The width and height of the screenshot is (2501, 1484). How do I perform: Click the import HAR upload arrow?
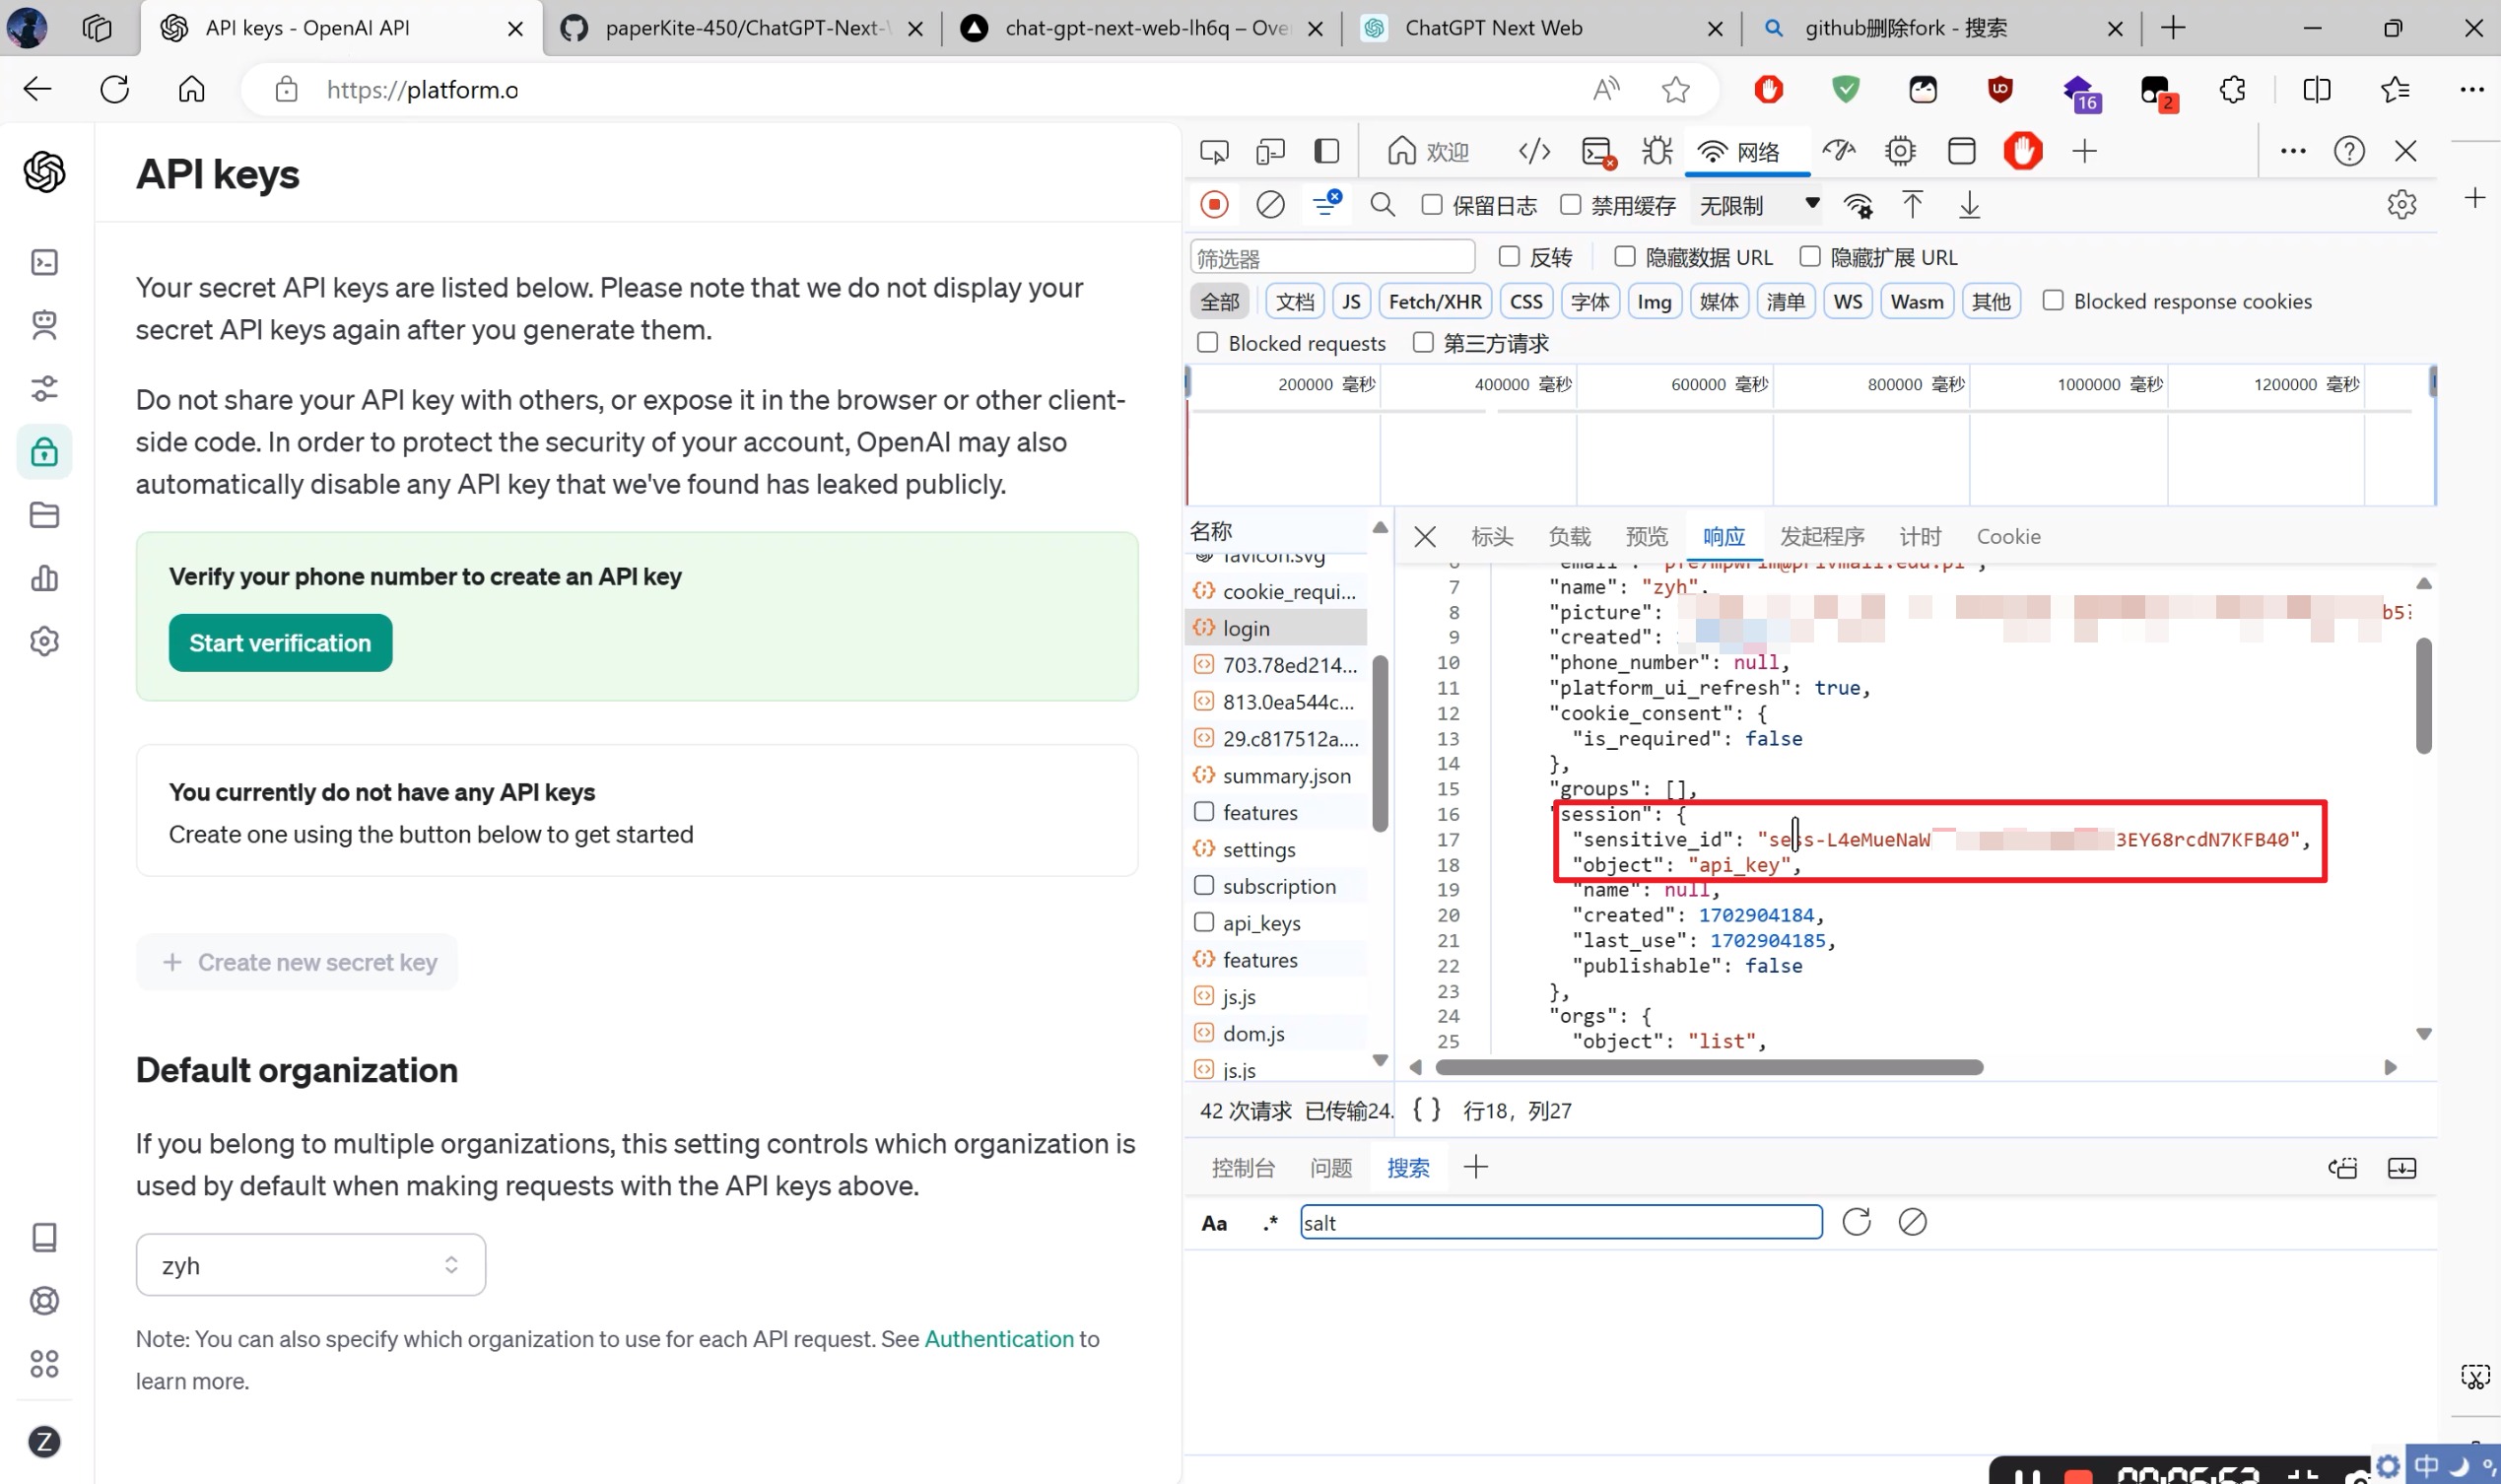point(1912,205)
